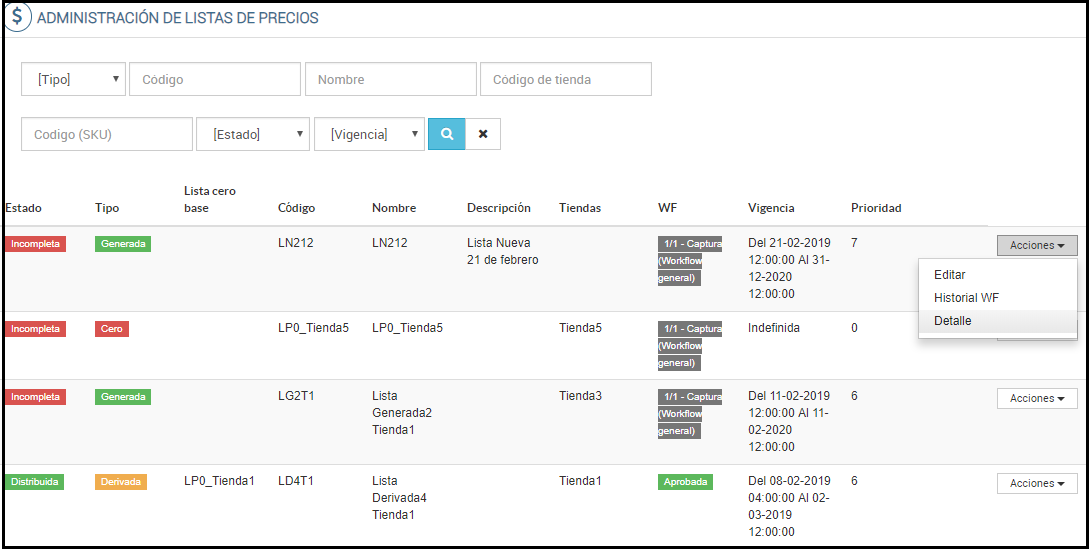Click the blue magnifier search button

(446, 134)
